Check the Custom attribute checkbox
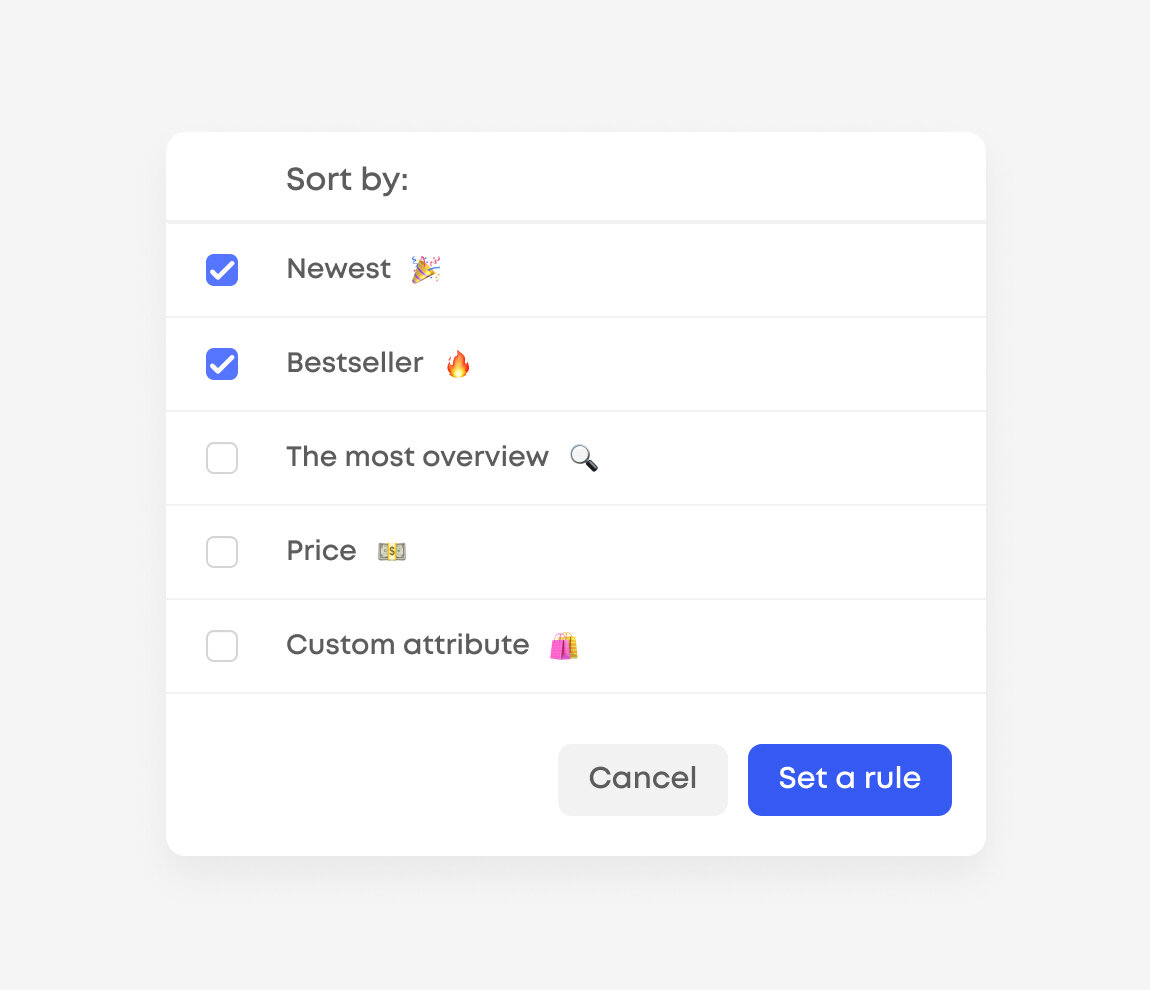Viewport: 1150px width, 990px height. tap(221, 645)
